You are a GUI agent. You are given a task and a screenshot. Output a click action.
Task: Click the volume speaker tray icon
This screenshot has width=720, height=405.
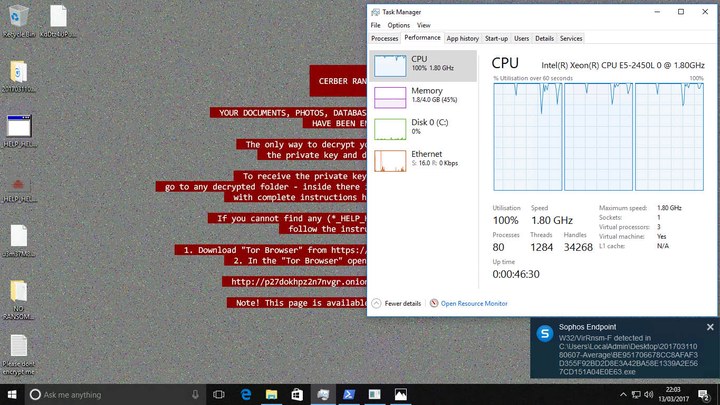pos(649,394)
